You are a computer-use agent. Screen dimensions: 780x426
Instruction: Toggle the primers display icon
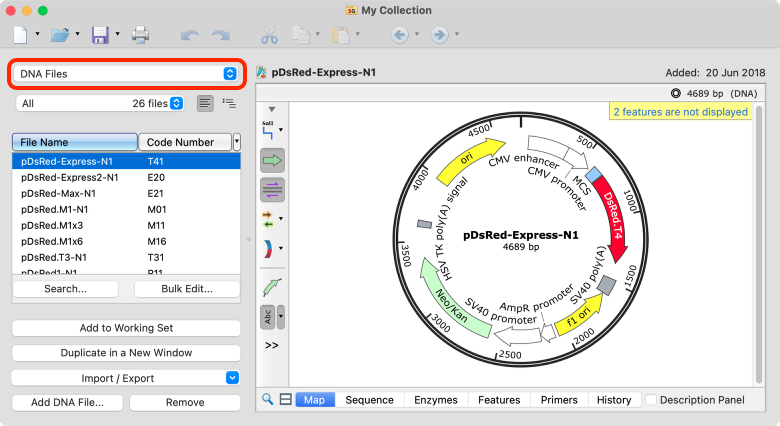point(272,190)
